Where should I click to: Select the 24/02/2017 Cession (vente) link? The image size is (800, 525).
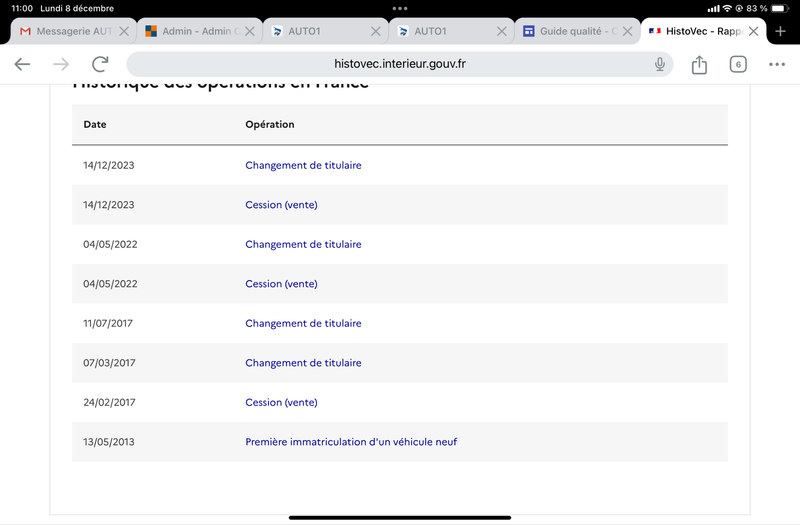[x=281, y=402]
